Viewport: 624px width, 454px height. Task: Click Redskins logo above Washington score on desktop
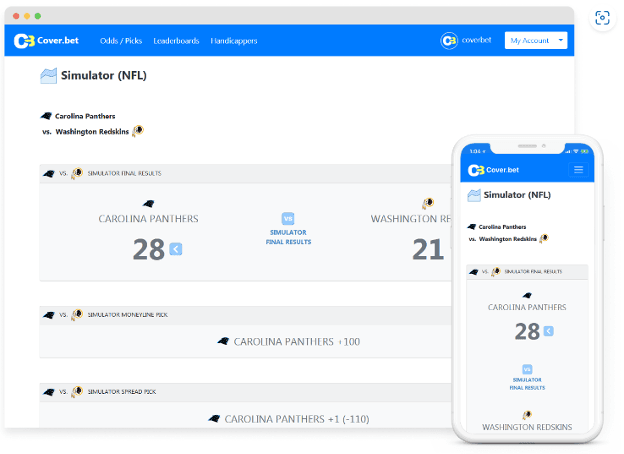click(428, 203)
